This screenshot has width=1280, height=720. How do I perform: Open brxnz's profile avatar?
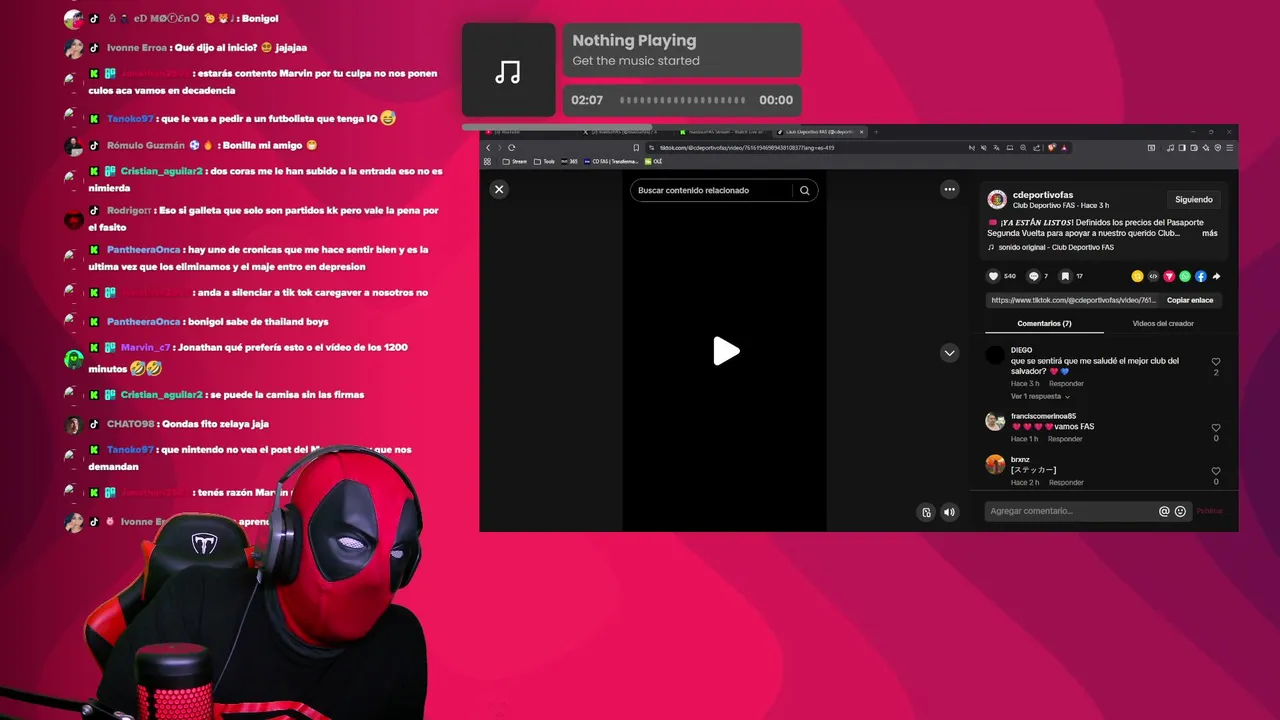pos(995,464)
